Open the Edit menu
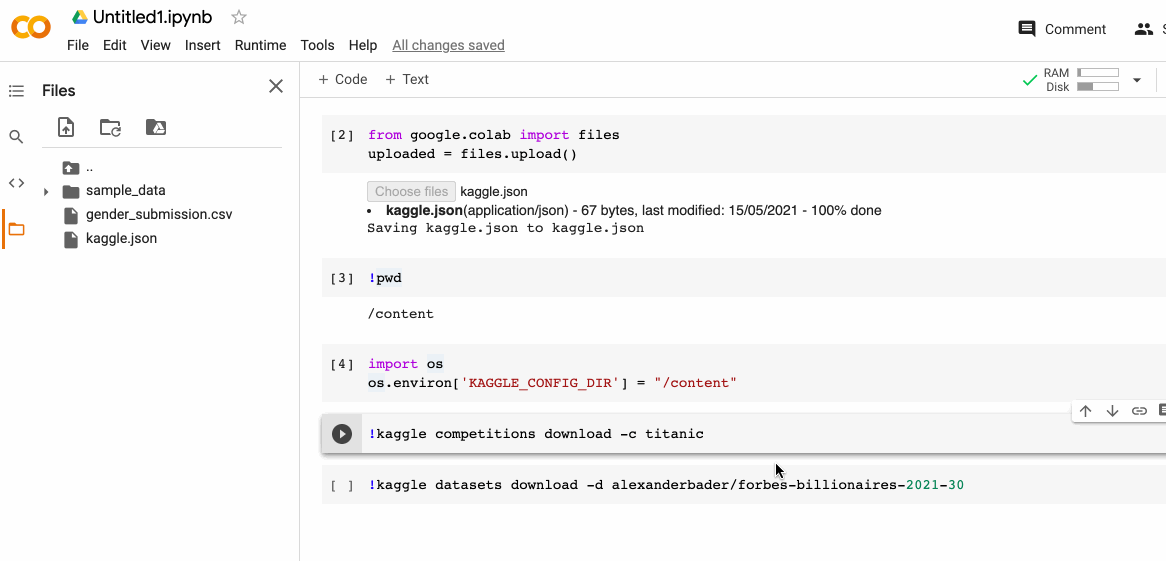Screen dimensions: 1166x561 coord(115,45)
